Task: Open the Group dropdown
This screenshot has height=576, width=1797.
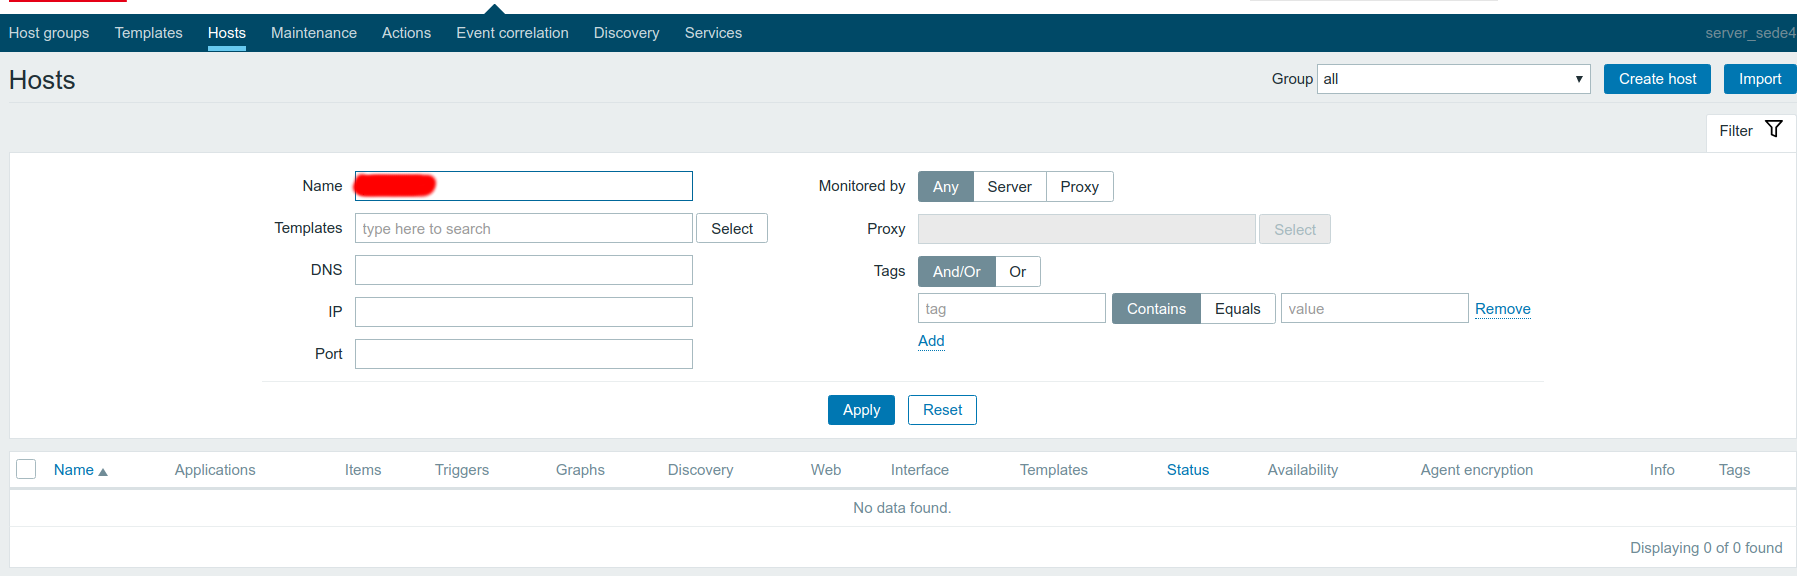Action: point(1453,79)
